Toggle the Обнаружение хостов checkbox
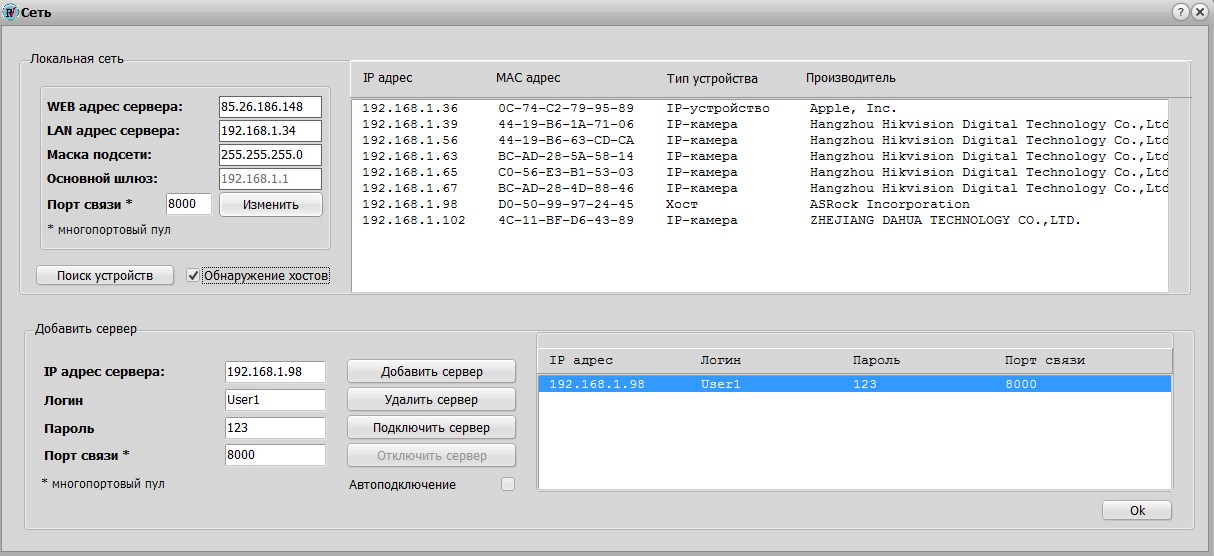The height and width of the screenshot is (556, 1214). pyautogui.click(x=193, y=275)
